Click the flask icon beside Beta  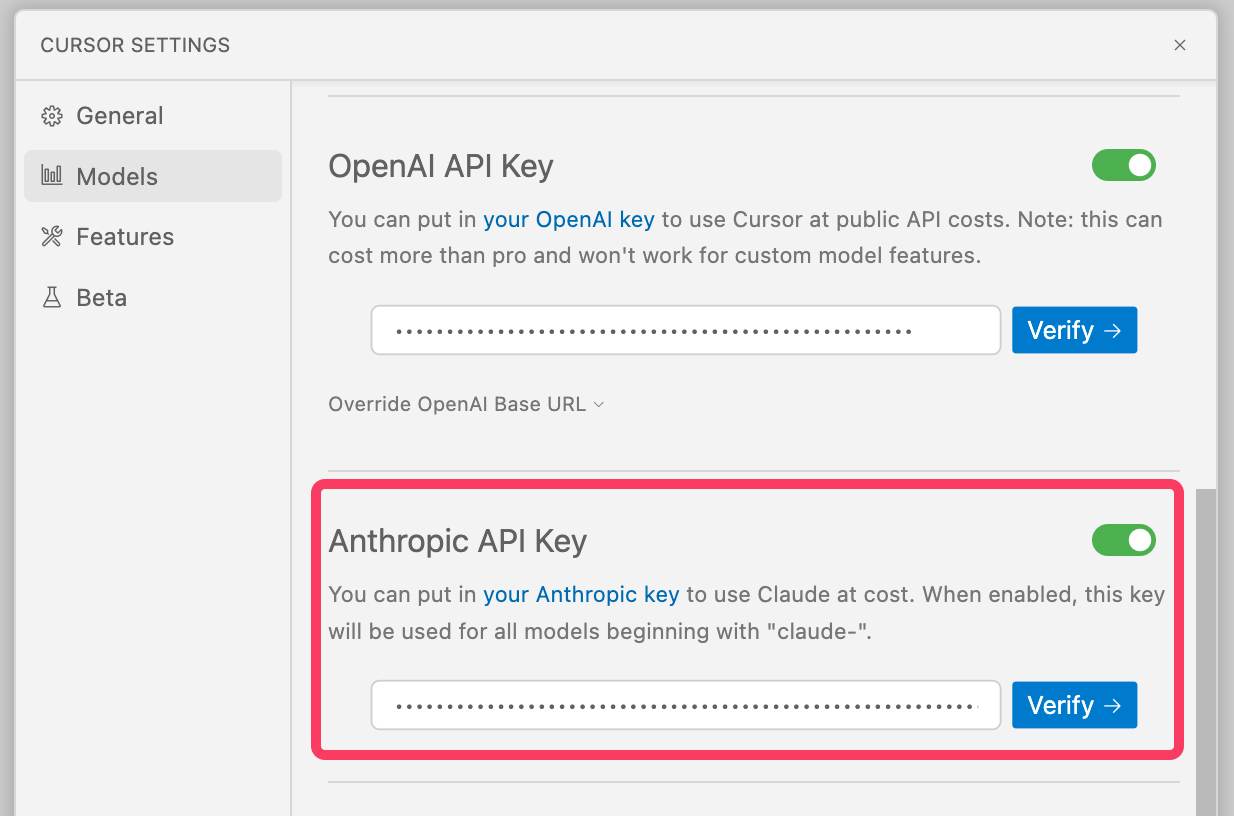[51, 298]
